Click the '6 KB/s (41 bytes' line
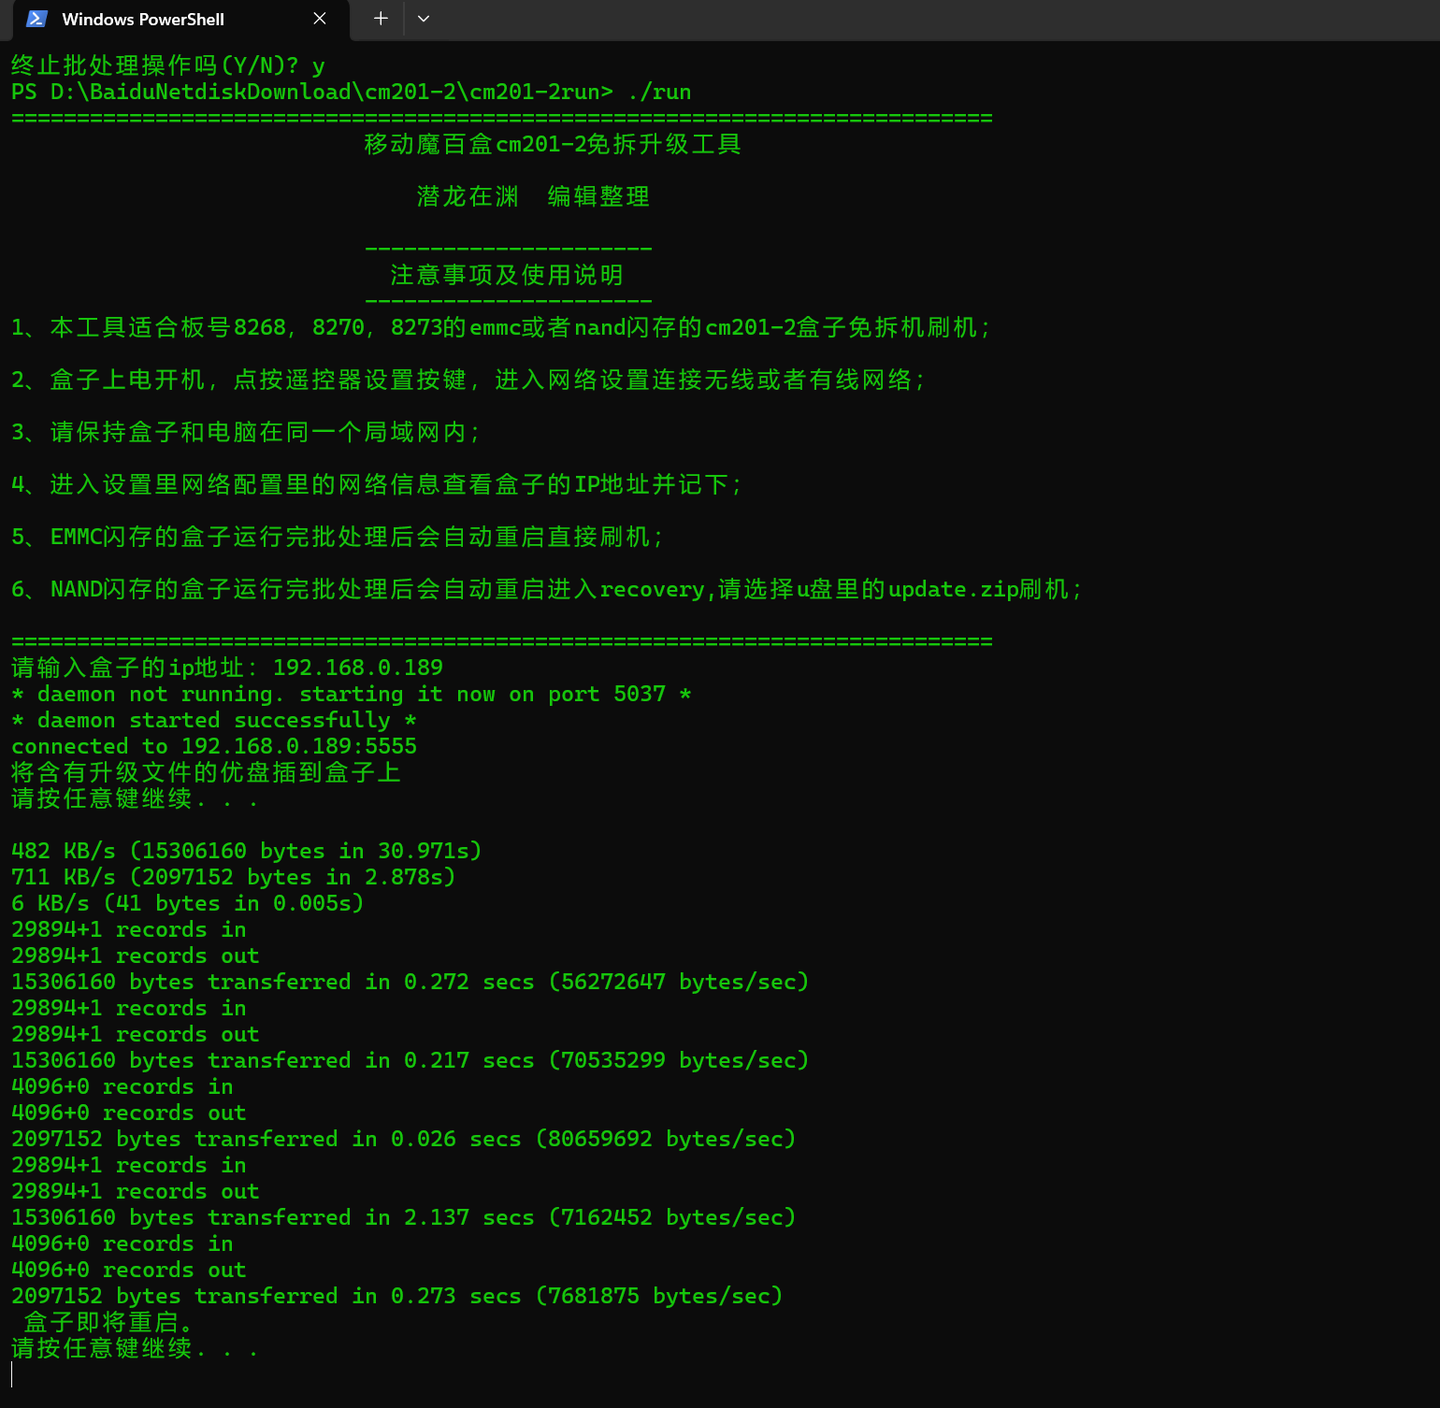 (x=188, y=903)
